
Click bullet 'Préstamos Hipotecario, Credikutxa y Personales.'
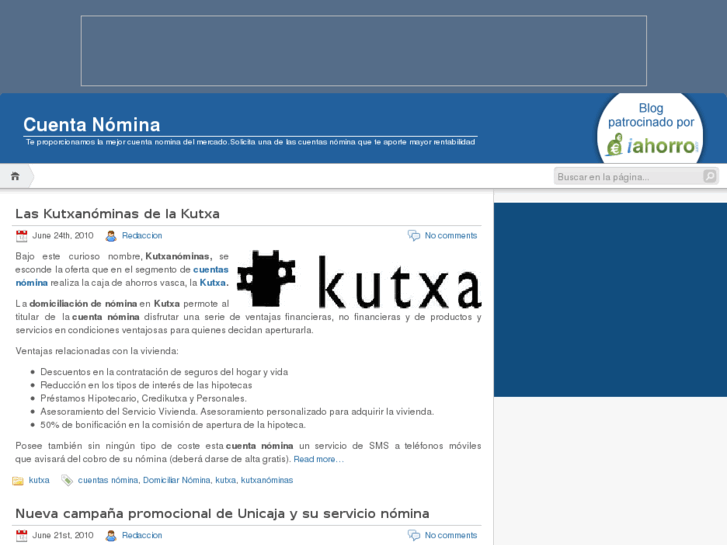[143, 398]
